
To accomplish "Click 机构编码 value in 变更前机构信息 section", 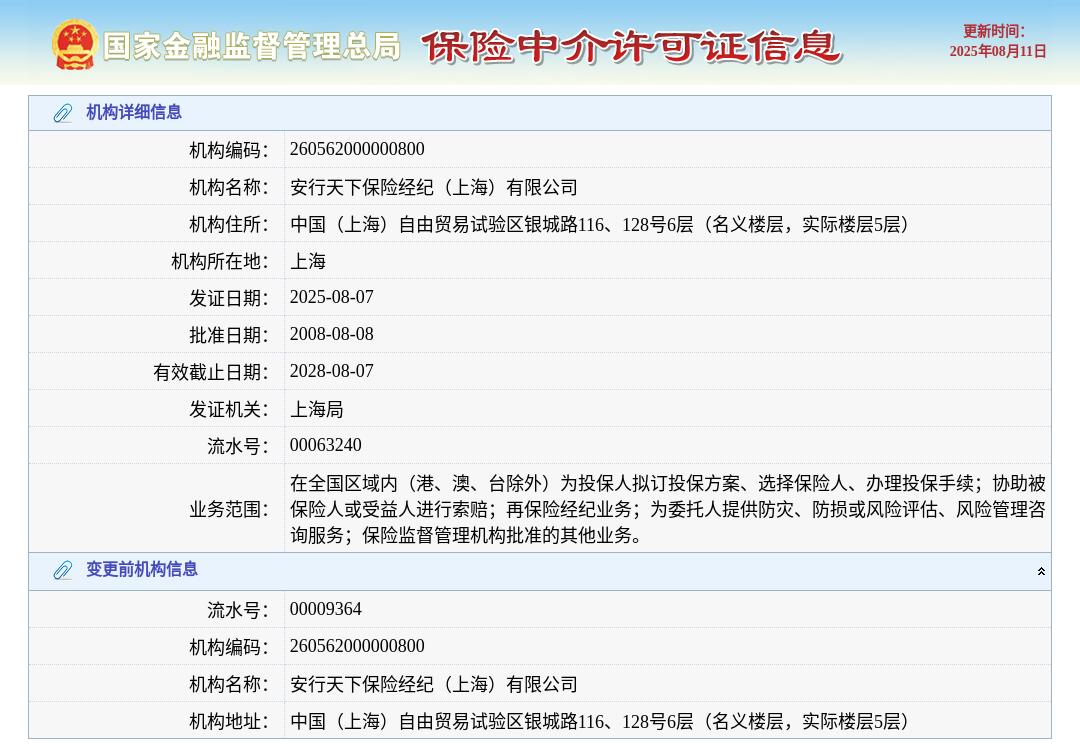I will 357,646.
